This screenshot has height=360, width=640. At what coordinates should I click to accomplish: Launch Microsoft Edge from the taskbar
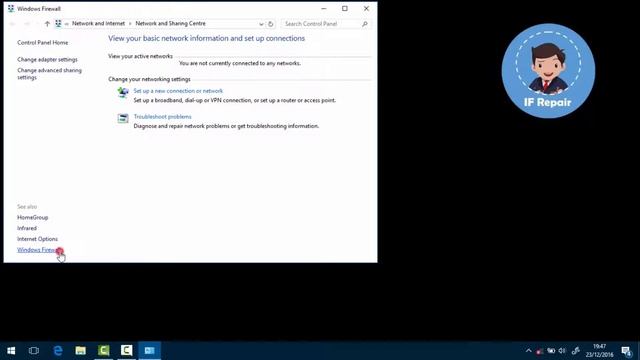(58, 351)
